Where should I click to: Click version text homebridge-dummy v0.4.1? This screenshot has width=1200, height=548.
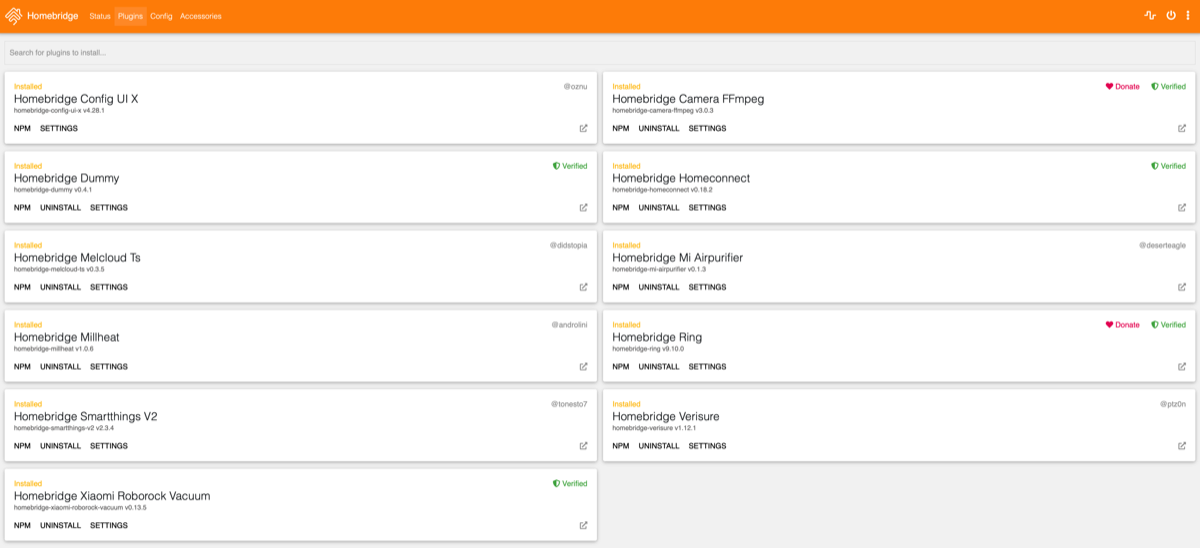coord(53,190)
